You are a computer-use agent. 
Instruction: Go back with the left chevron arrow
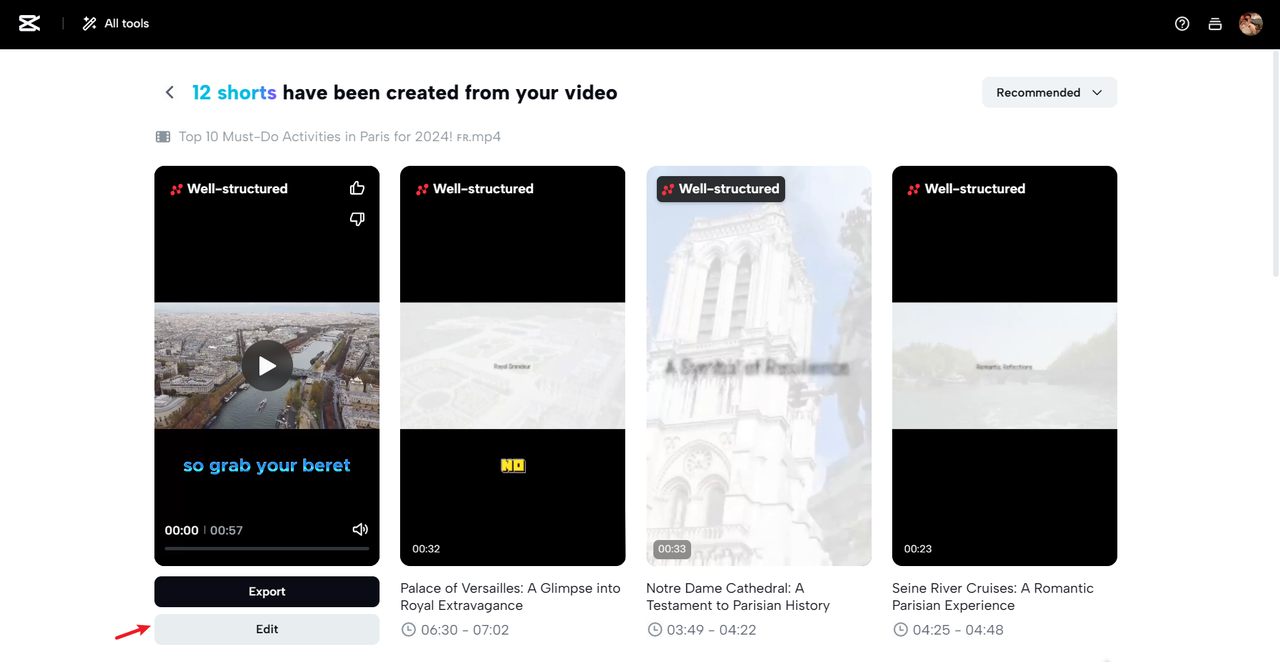pos(170,92)
